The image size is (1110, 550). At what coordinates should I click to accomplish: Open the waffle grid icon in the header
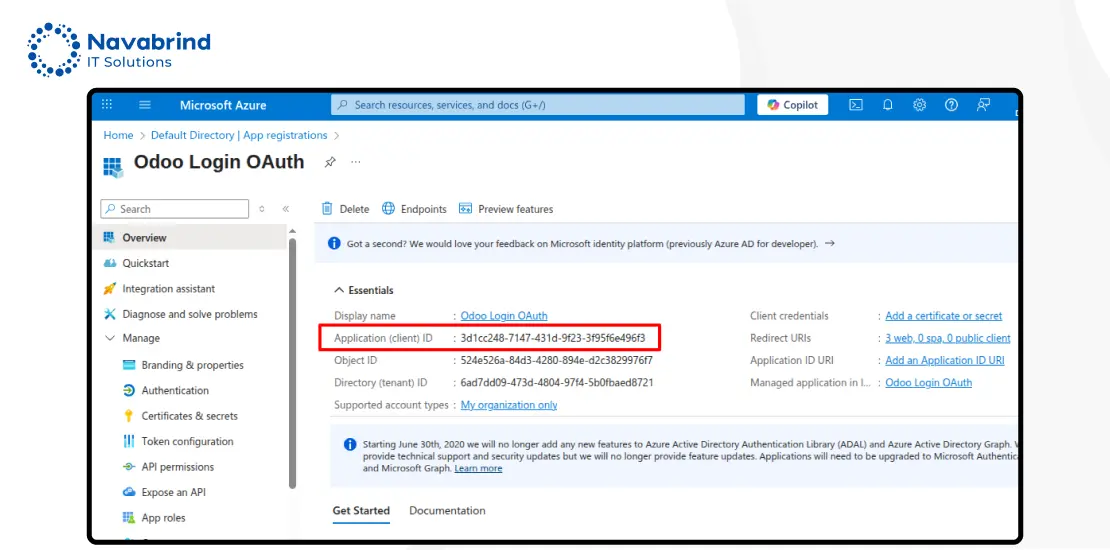108,105
